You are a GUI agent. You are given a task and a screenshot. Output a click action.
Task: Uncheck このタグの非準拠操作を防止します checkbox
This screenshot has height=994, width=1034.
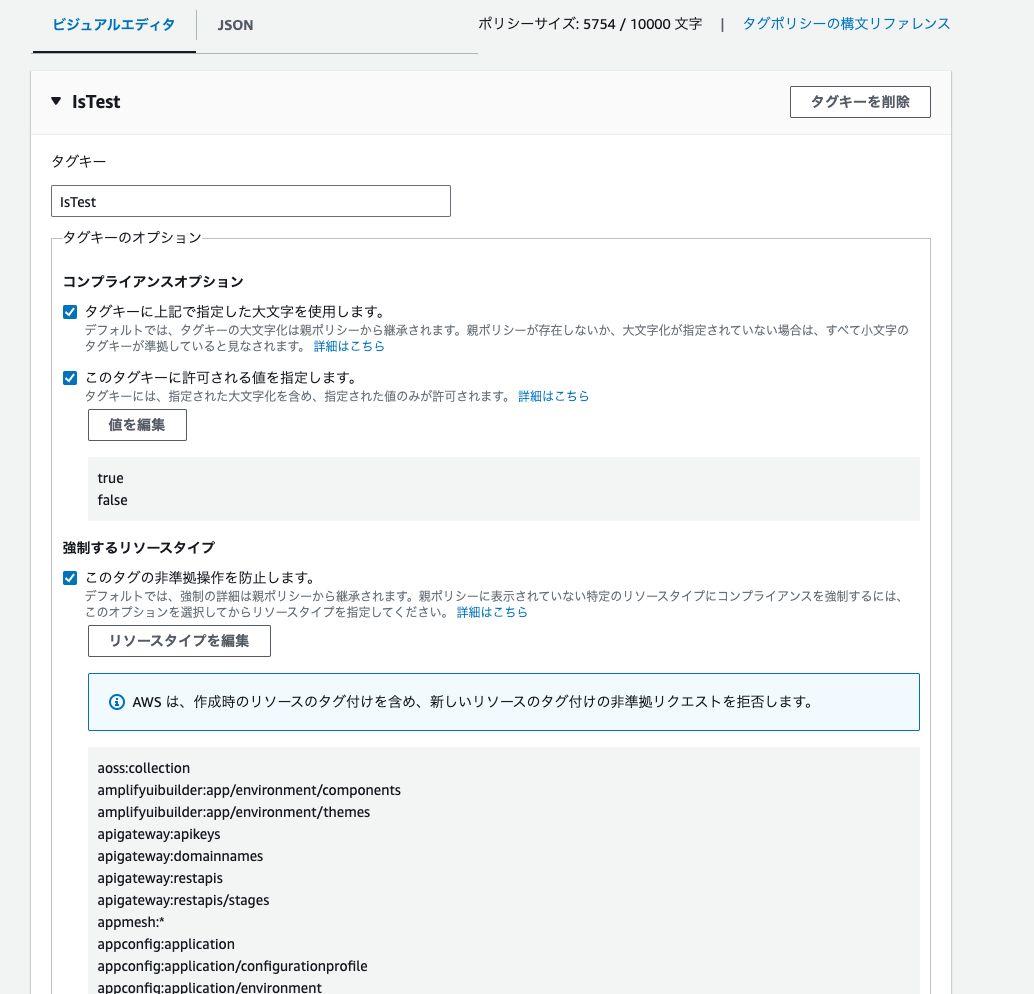tap(69, 577)
